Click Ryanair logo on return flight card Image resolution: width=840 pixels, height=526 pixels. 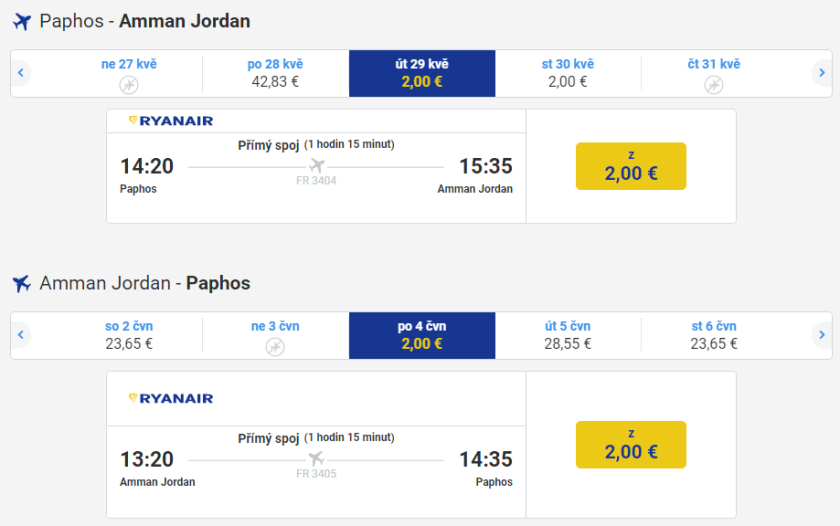171,398
